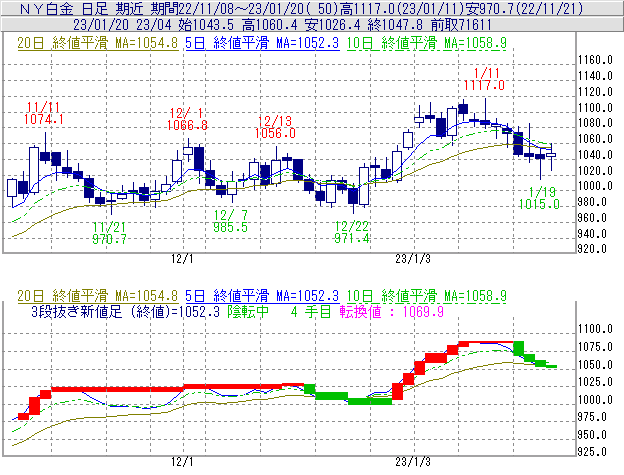Click the 12/1 date label under top chart
Image resolution: width=624 pixels, height=475 pixels.
(182, 259)
